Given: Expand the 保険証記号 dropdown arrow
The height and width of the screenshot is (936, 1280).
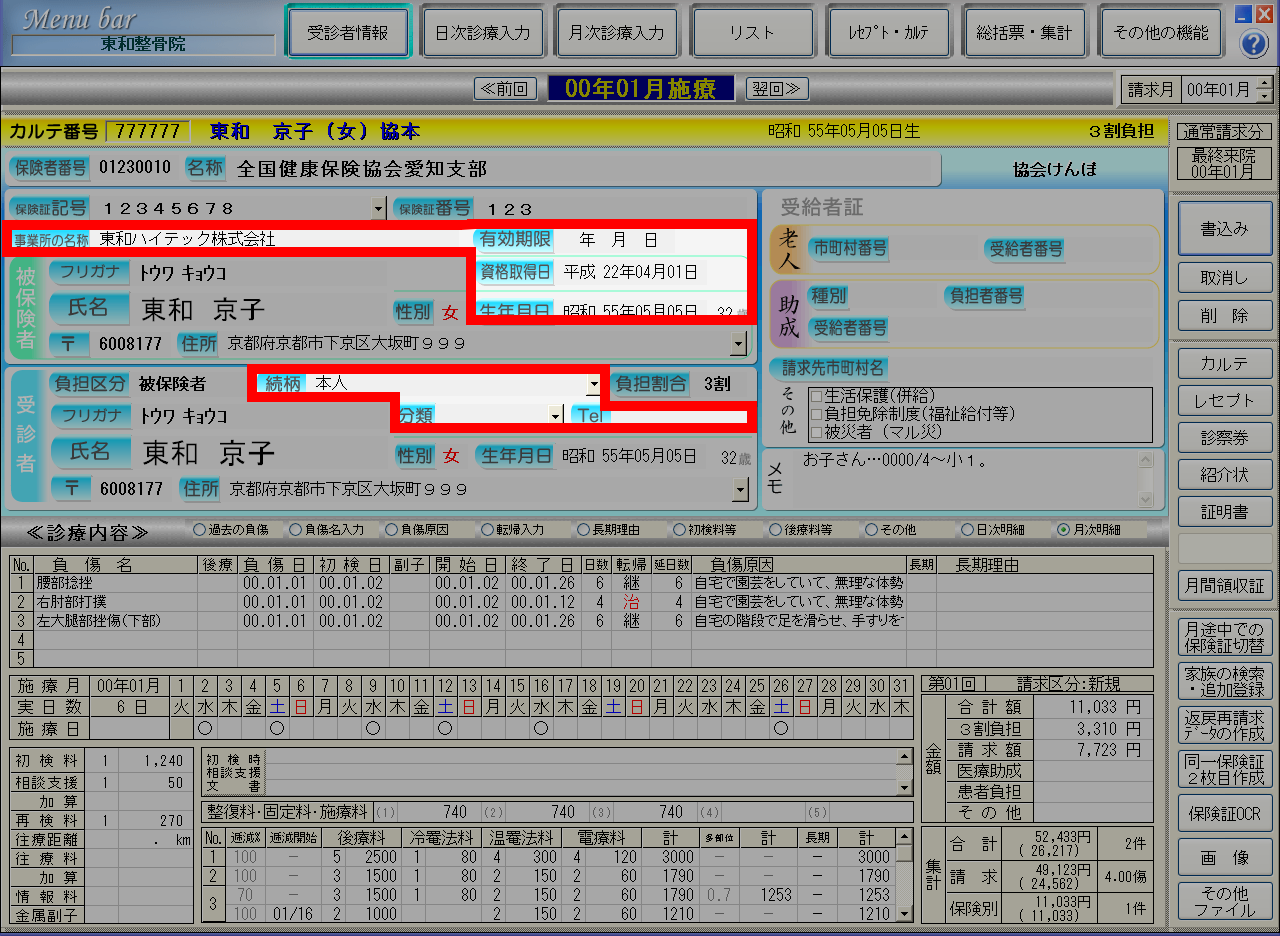Looking at the screenshot, I should point(378,208).
